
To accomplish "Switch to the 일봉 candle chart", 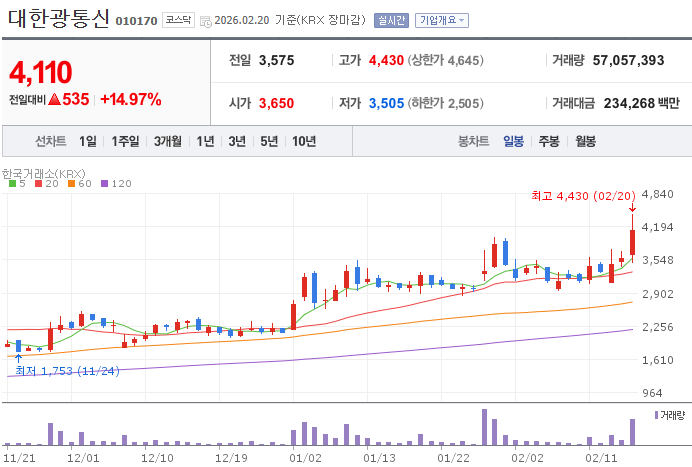I will 513,141.
